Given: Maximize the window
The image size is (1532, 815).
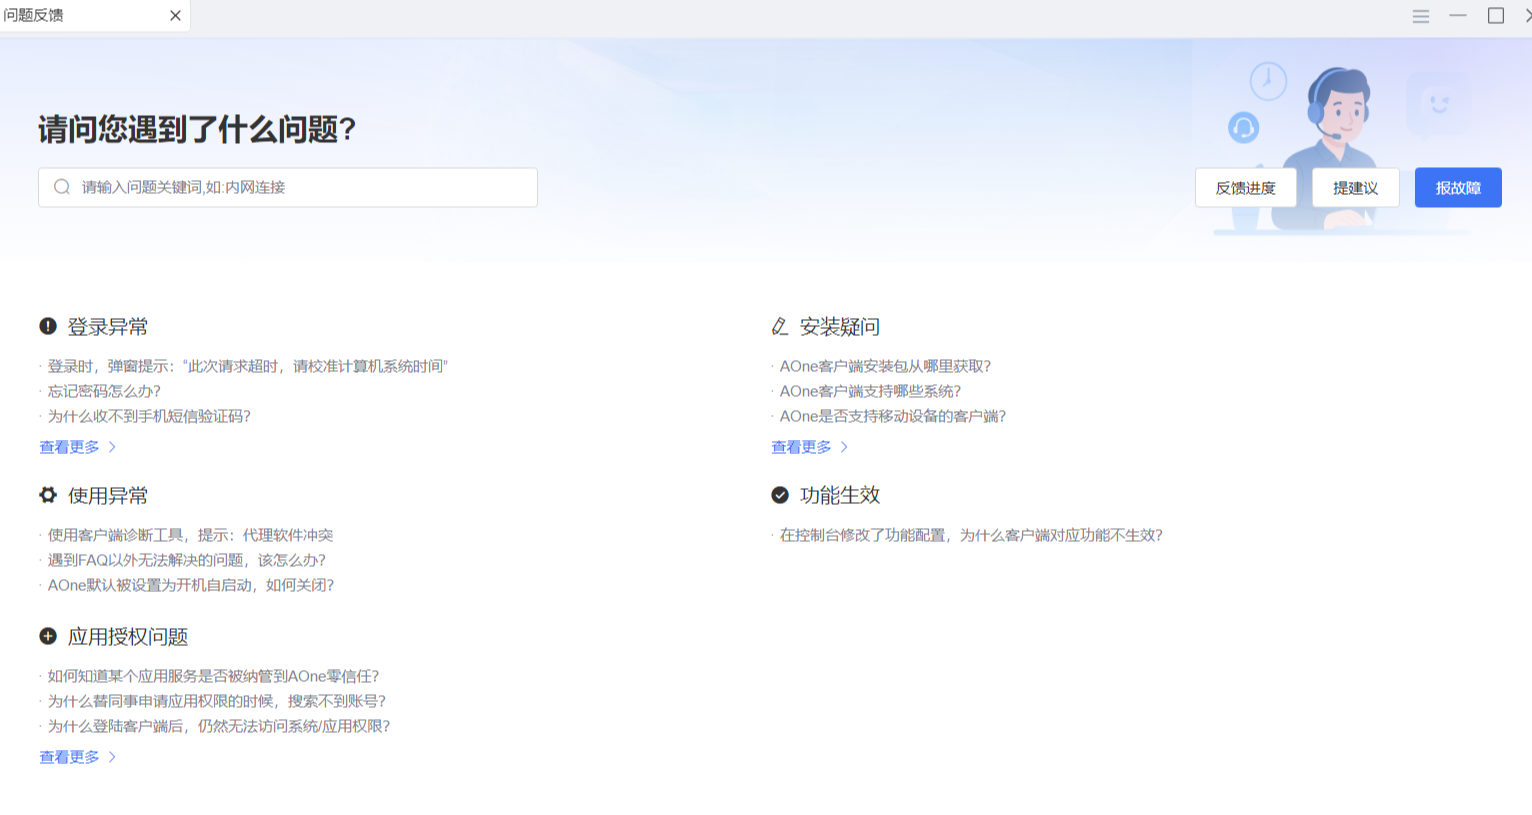Looking at the screenshot, I should click(x=1496, y=16).
